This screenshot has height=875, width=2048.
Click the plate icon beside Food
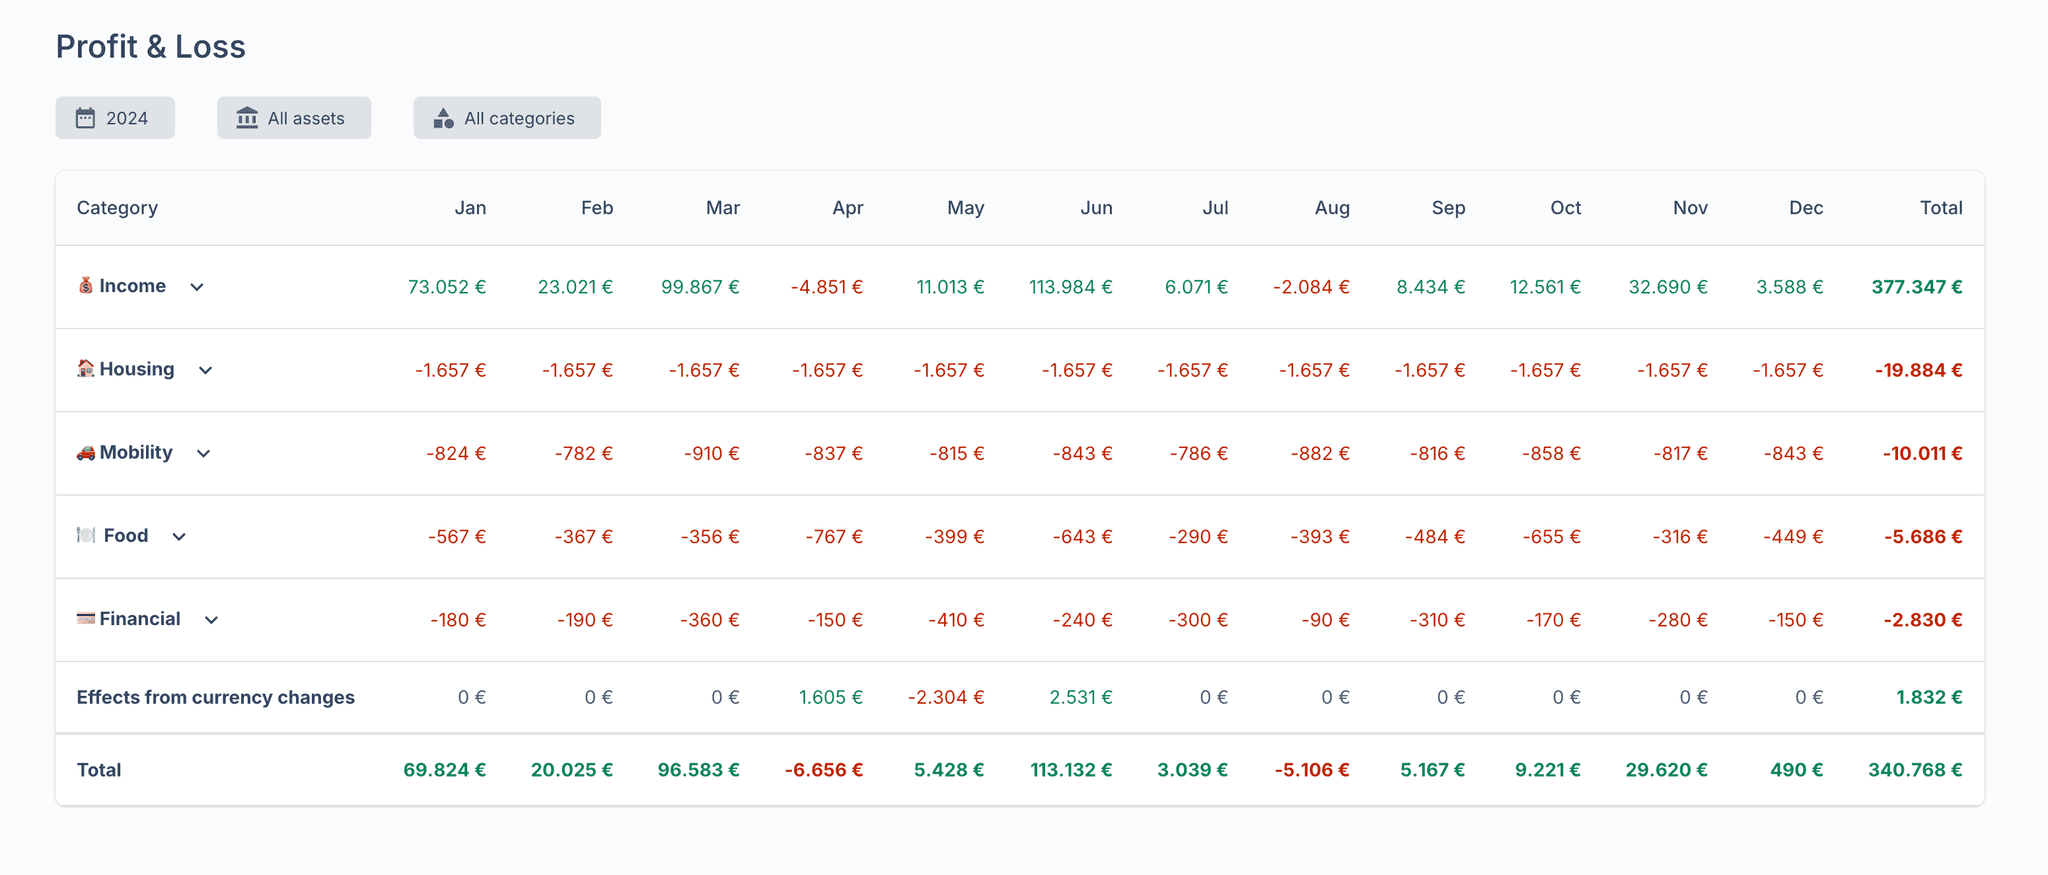87,536
